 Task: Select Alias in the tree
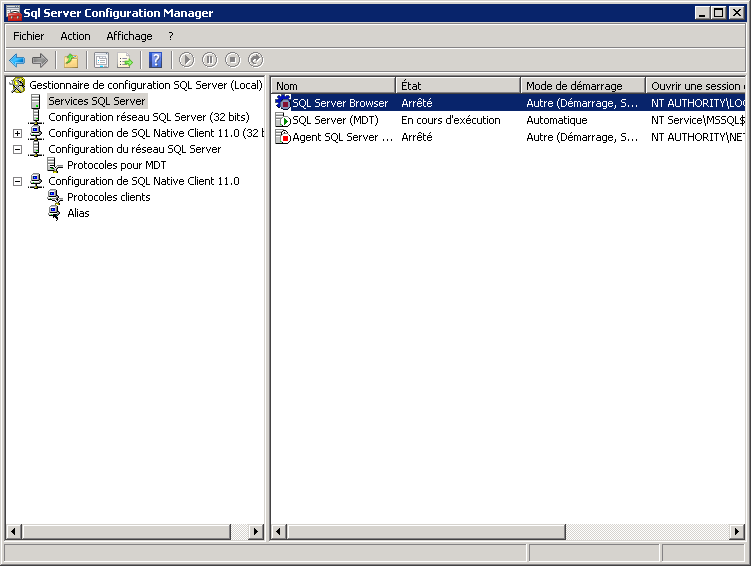[x=78, y=213]
